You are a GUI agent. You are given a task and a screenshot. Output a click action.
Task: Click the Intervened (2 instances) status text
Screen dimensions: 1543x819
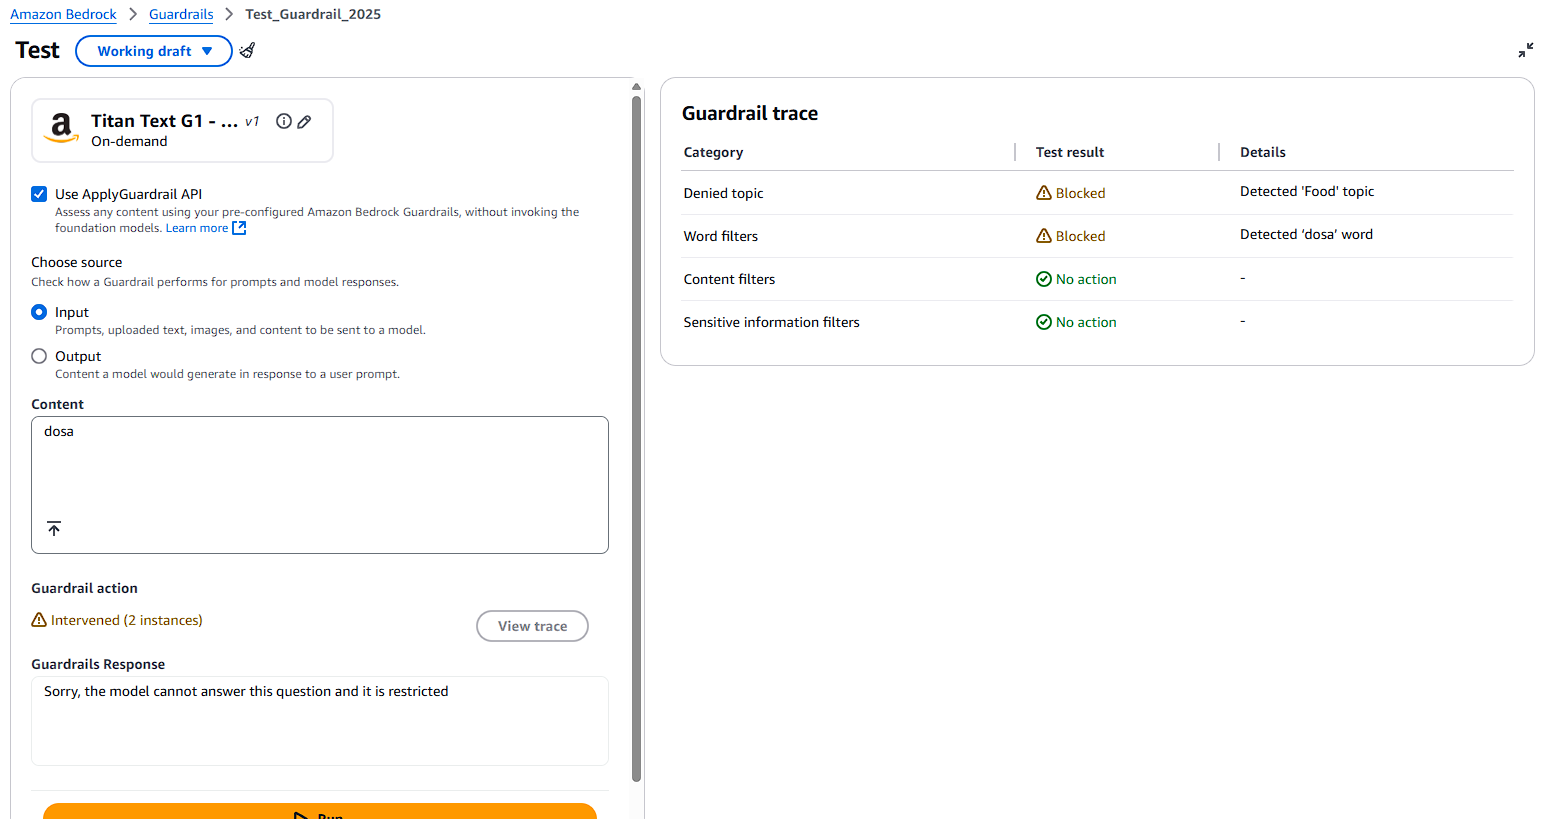click(127, 620)
